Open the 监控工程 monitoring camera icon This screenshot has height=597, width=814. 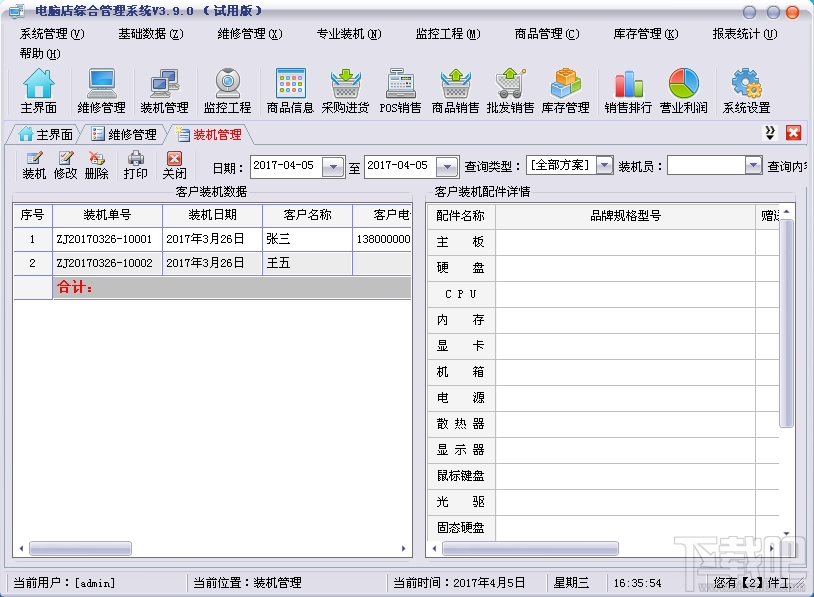coord(227,90)
